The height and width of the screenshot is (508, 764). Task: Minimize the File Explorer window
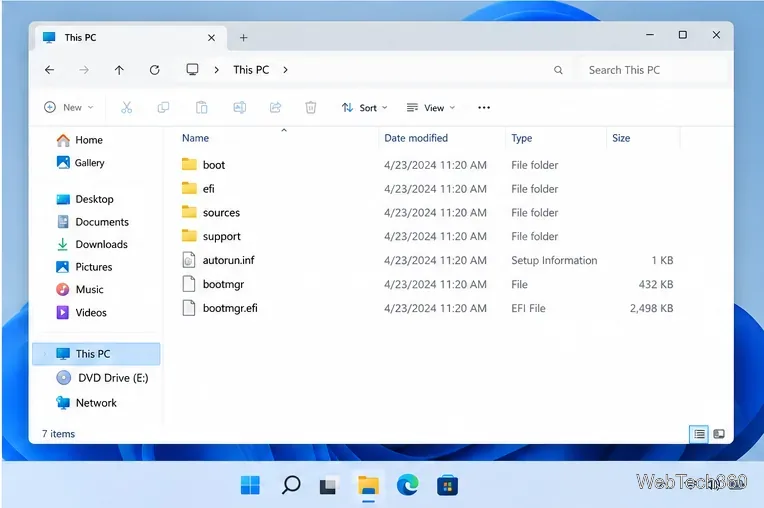click(650, 35)
